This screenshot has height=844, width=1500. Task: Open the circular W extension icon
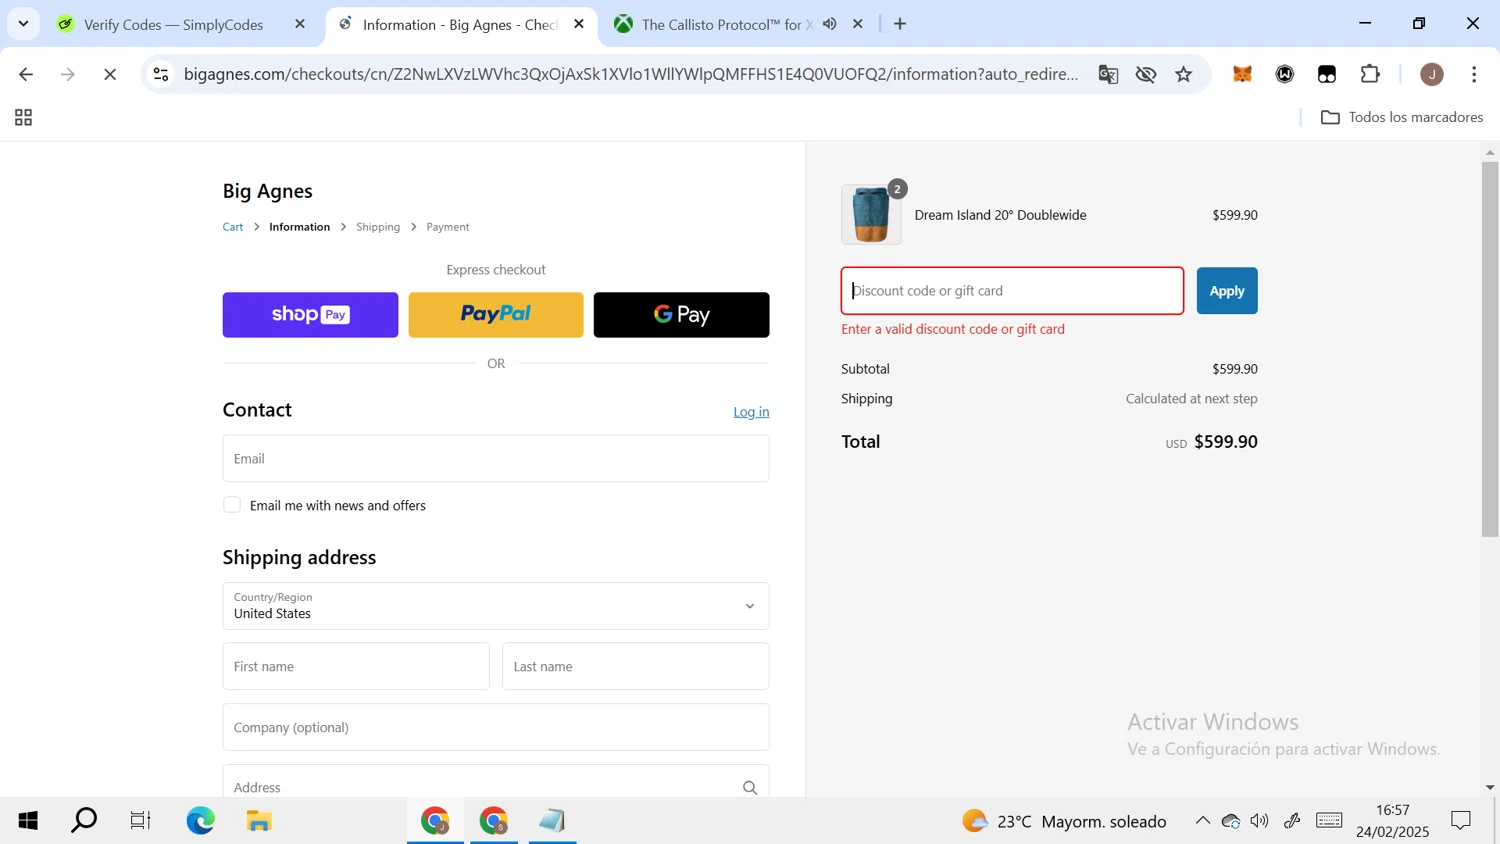[x=1285, y=74]
